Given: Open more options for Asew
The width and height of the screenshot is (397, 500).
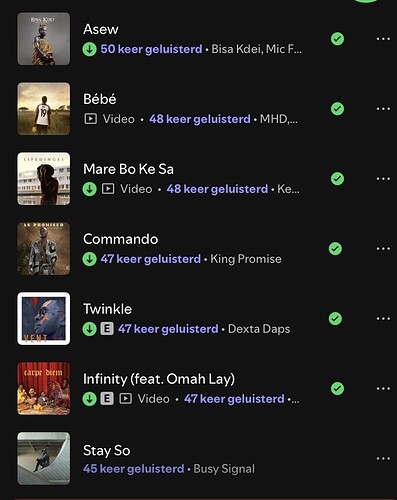Looking at the screenshot, I should click(x=383, y=39).
